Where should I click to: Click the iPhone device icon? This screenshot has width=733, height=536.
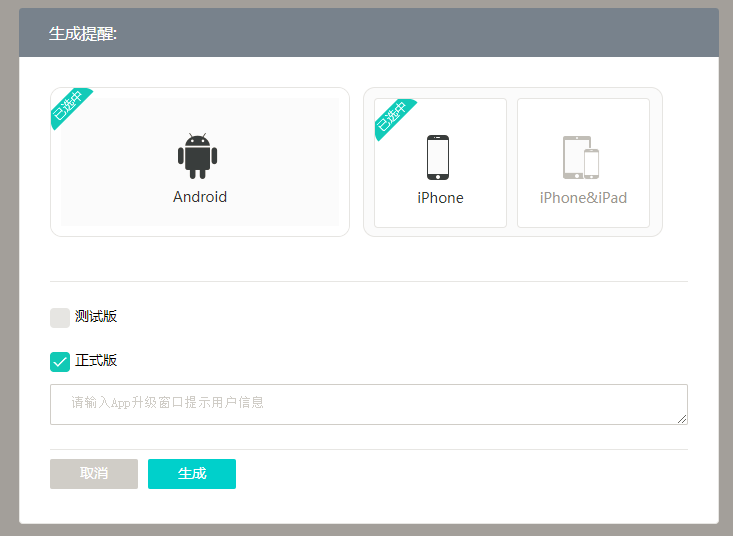click(x=438, y=157)
